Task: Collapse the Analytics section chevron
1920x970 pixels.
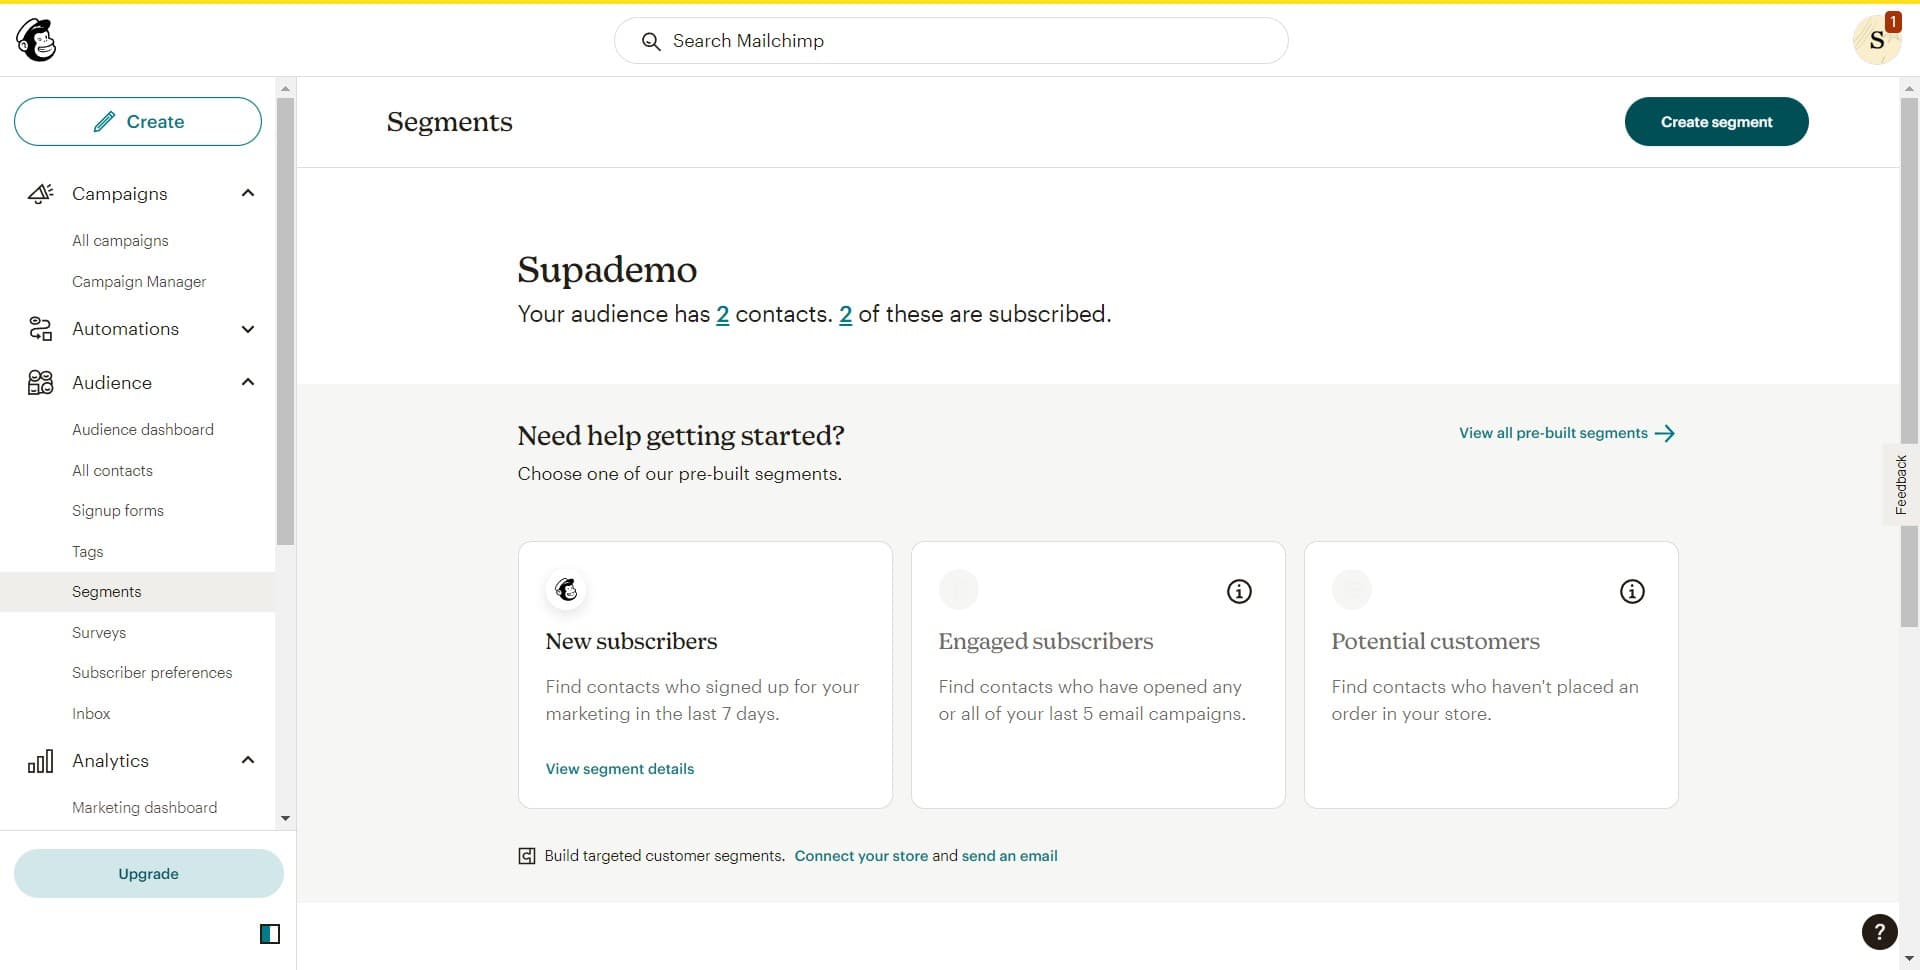Action: tap(248, 761)
